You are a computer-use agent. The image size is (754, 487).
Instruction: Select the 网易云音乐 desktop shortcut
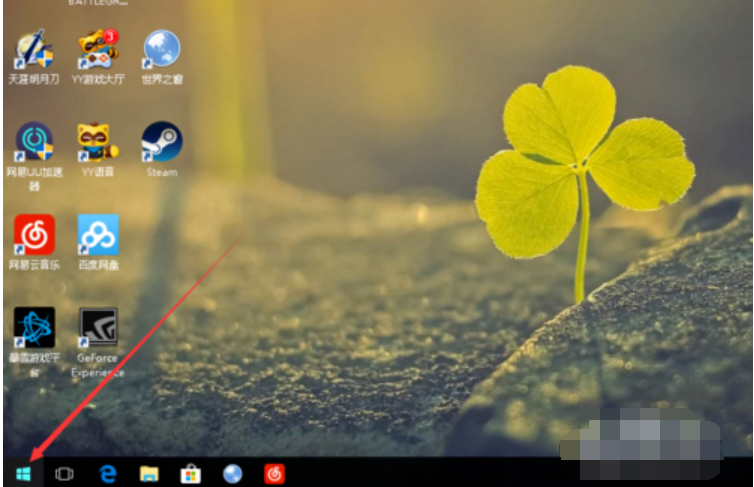pyautogui.click(x=34, y=235)
